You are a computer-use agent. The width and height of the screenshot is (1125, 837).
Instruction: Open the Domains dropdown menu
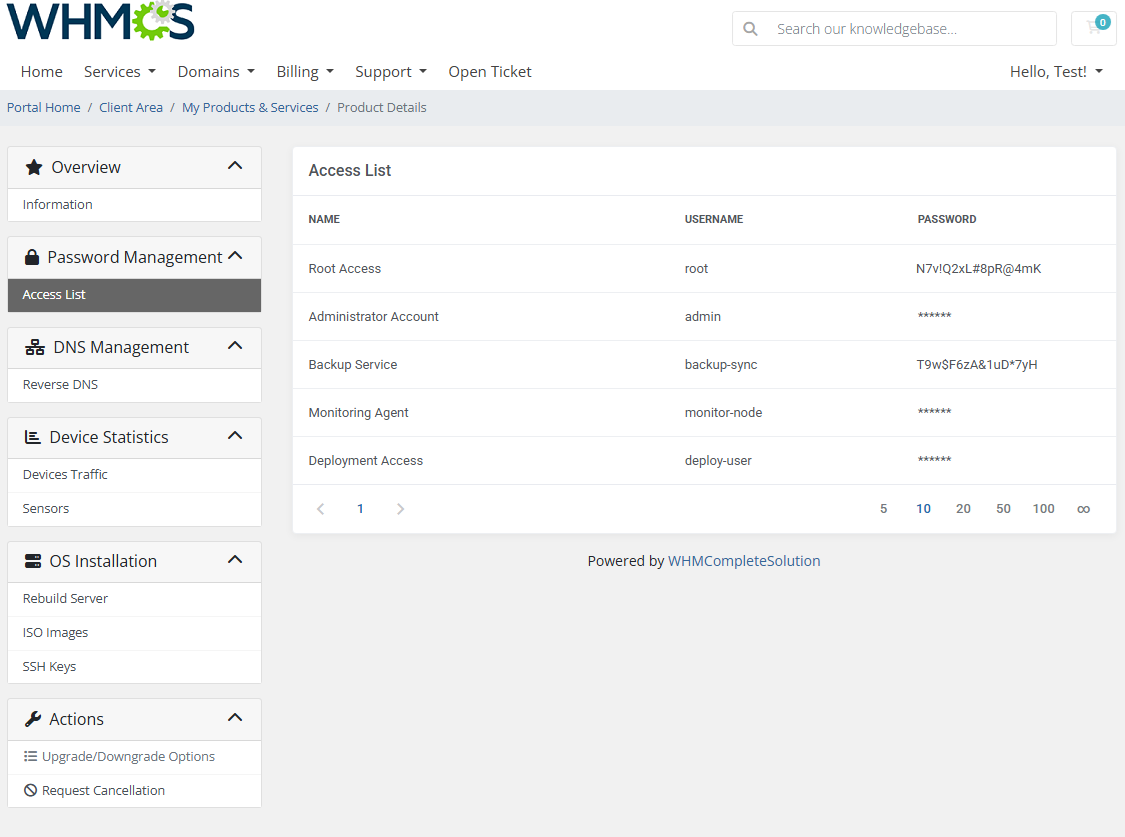216,72
